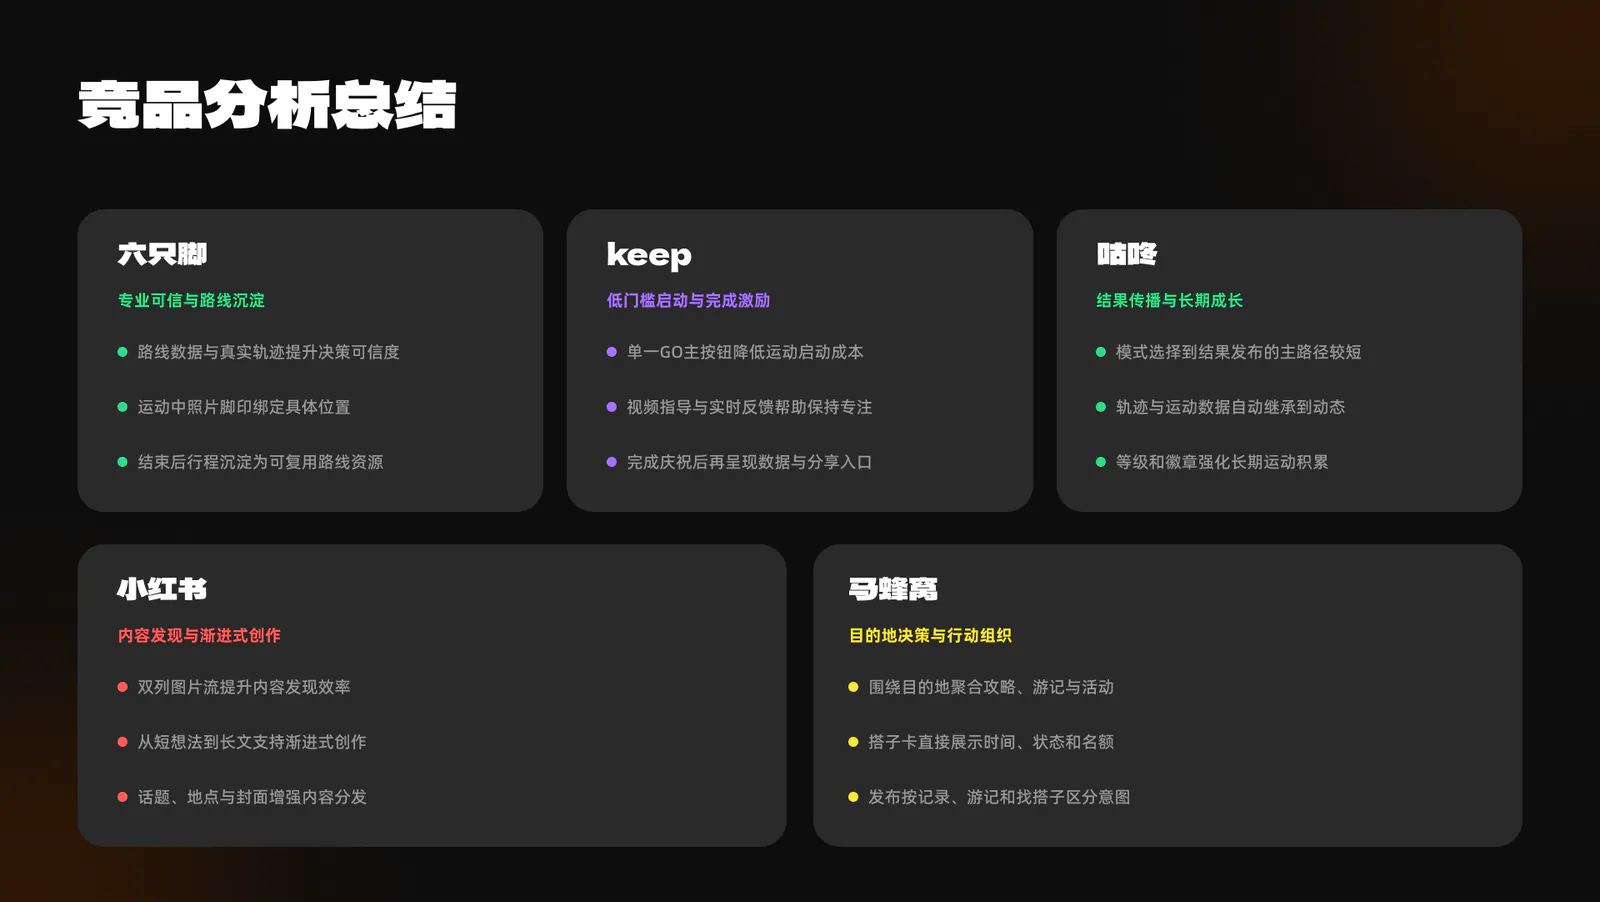Click bullet 单一GO主按钮降低运动启动成本
The width and height of the screenshot is (1600, 902).
745,352
